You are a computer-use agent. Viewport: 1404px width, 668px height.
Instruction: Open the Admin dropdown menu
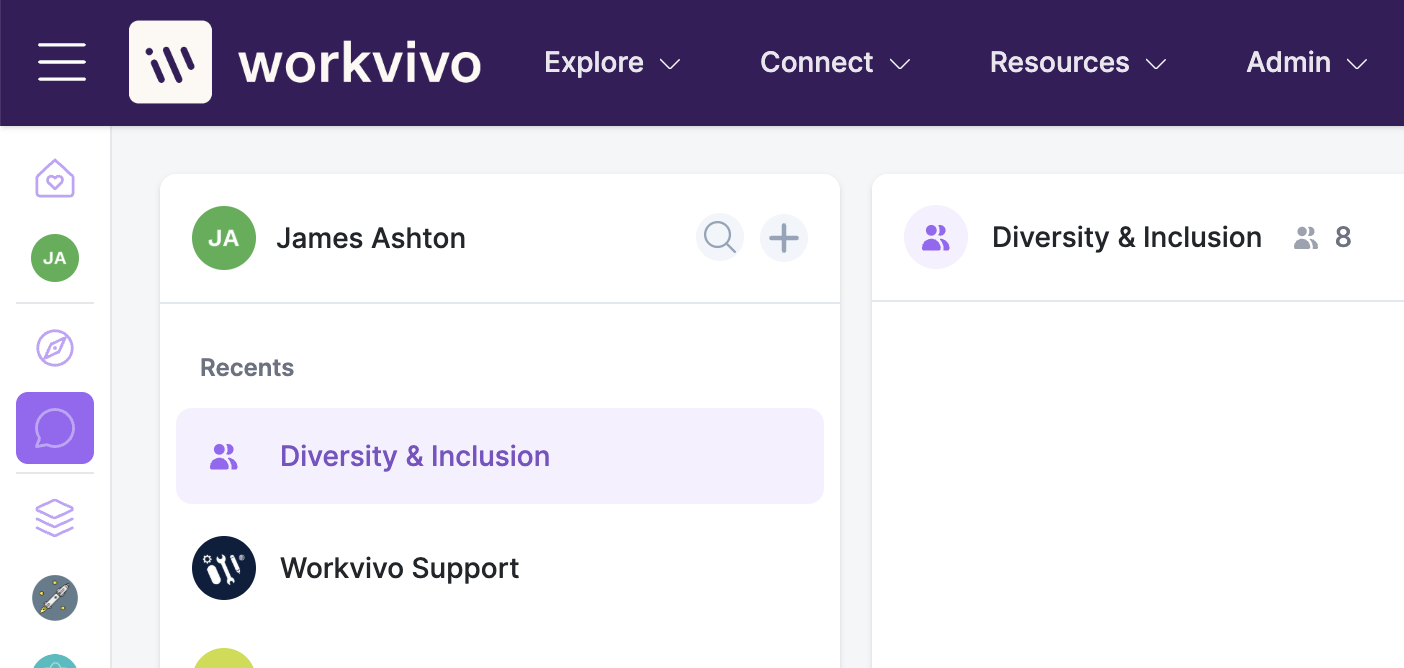pyautogui.click(x=1307, y=63)
